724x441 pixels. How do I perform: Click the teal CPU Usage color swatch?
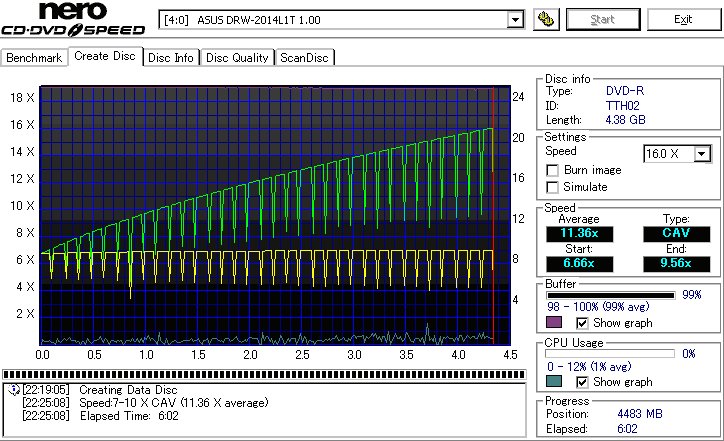(x=554, y=381)
